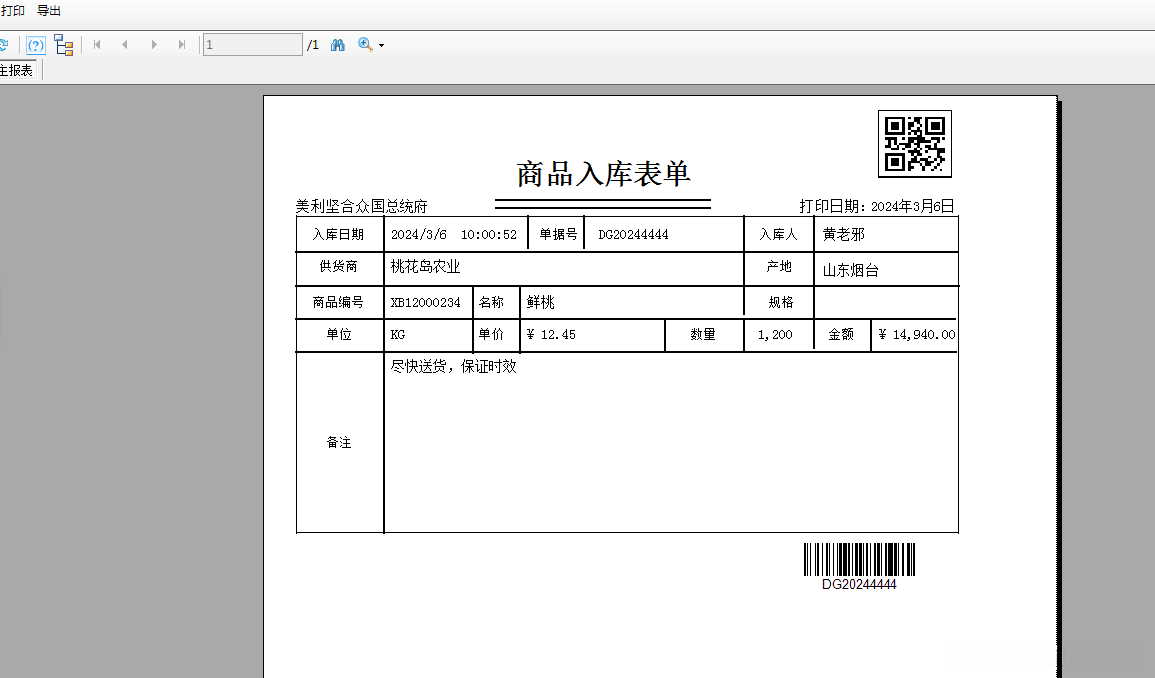Screen dimensions: 1155x678
Task: Click the supplier 桃花岛农业
Action: click(425, 267)
